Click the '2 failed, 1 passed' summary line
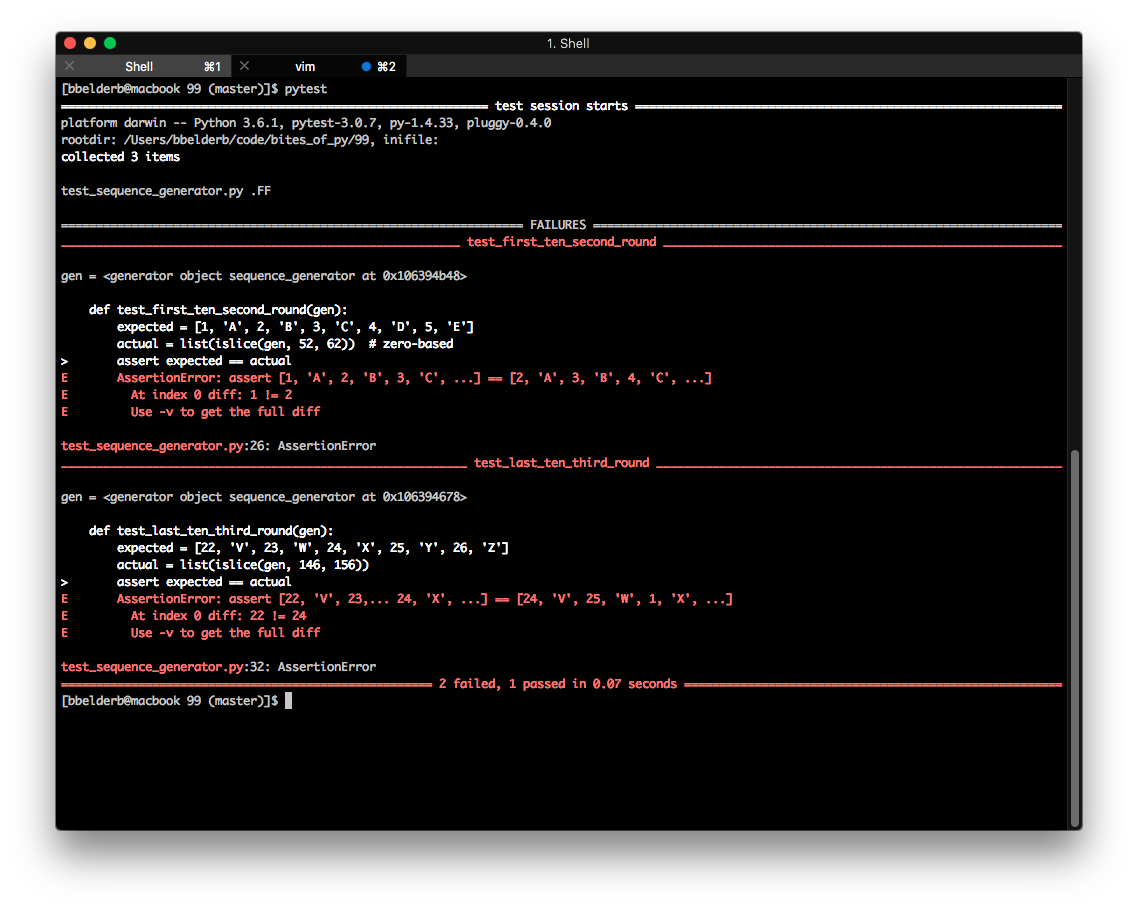 [557, 684]
